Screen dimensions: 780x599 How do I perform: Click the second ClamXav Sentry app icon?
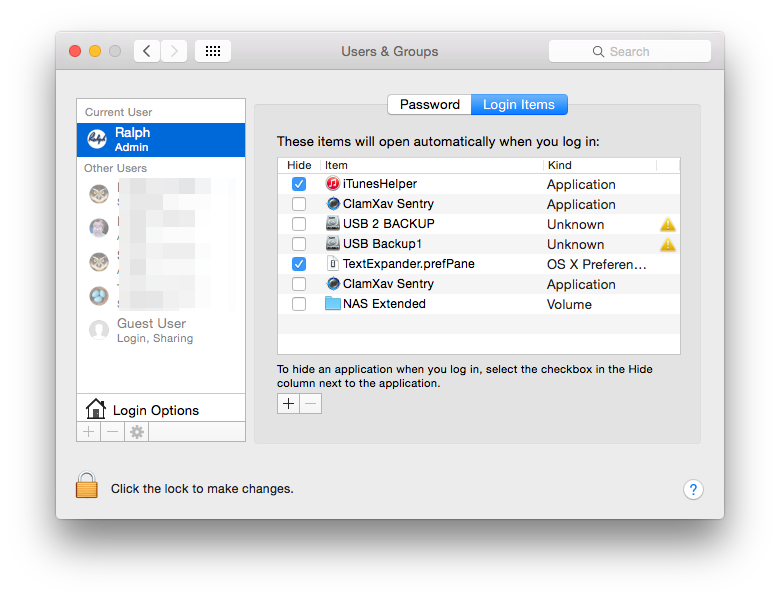click(x=333, y=284)
